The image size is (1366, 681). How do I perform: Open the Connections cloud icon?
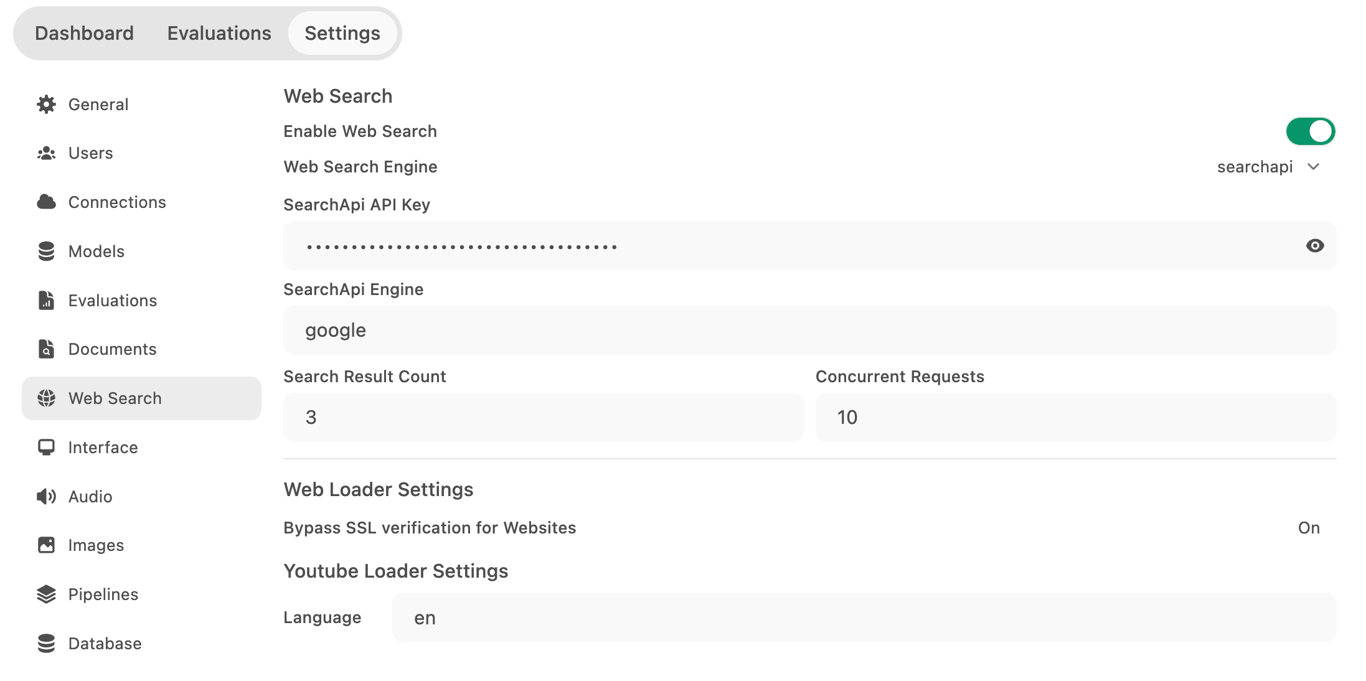pyautogui.click(x=46, y=201)
